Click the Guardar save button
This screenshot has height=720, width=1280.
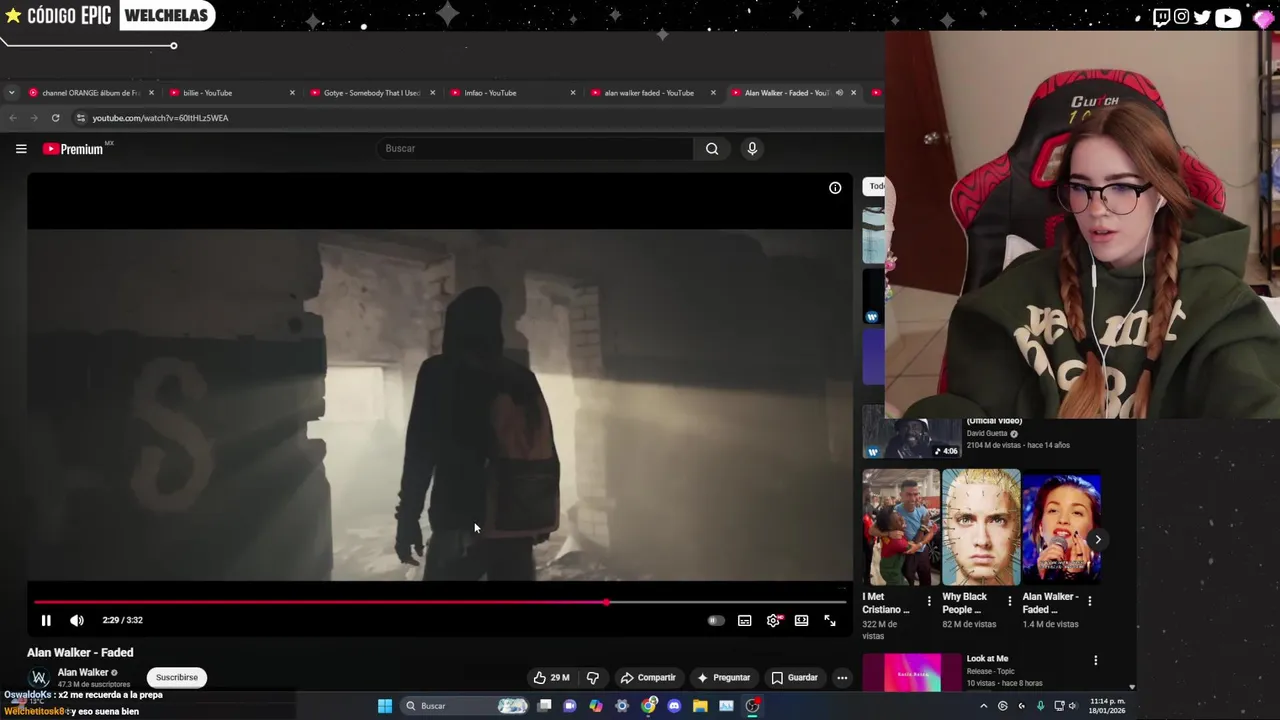pos(795,678)
